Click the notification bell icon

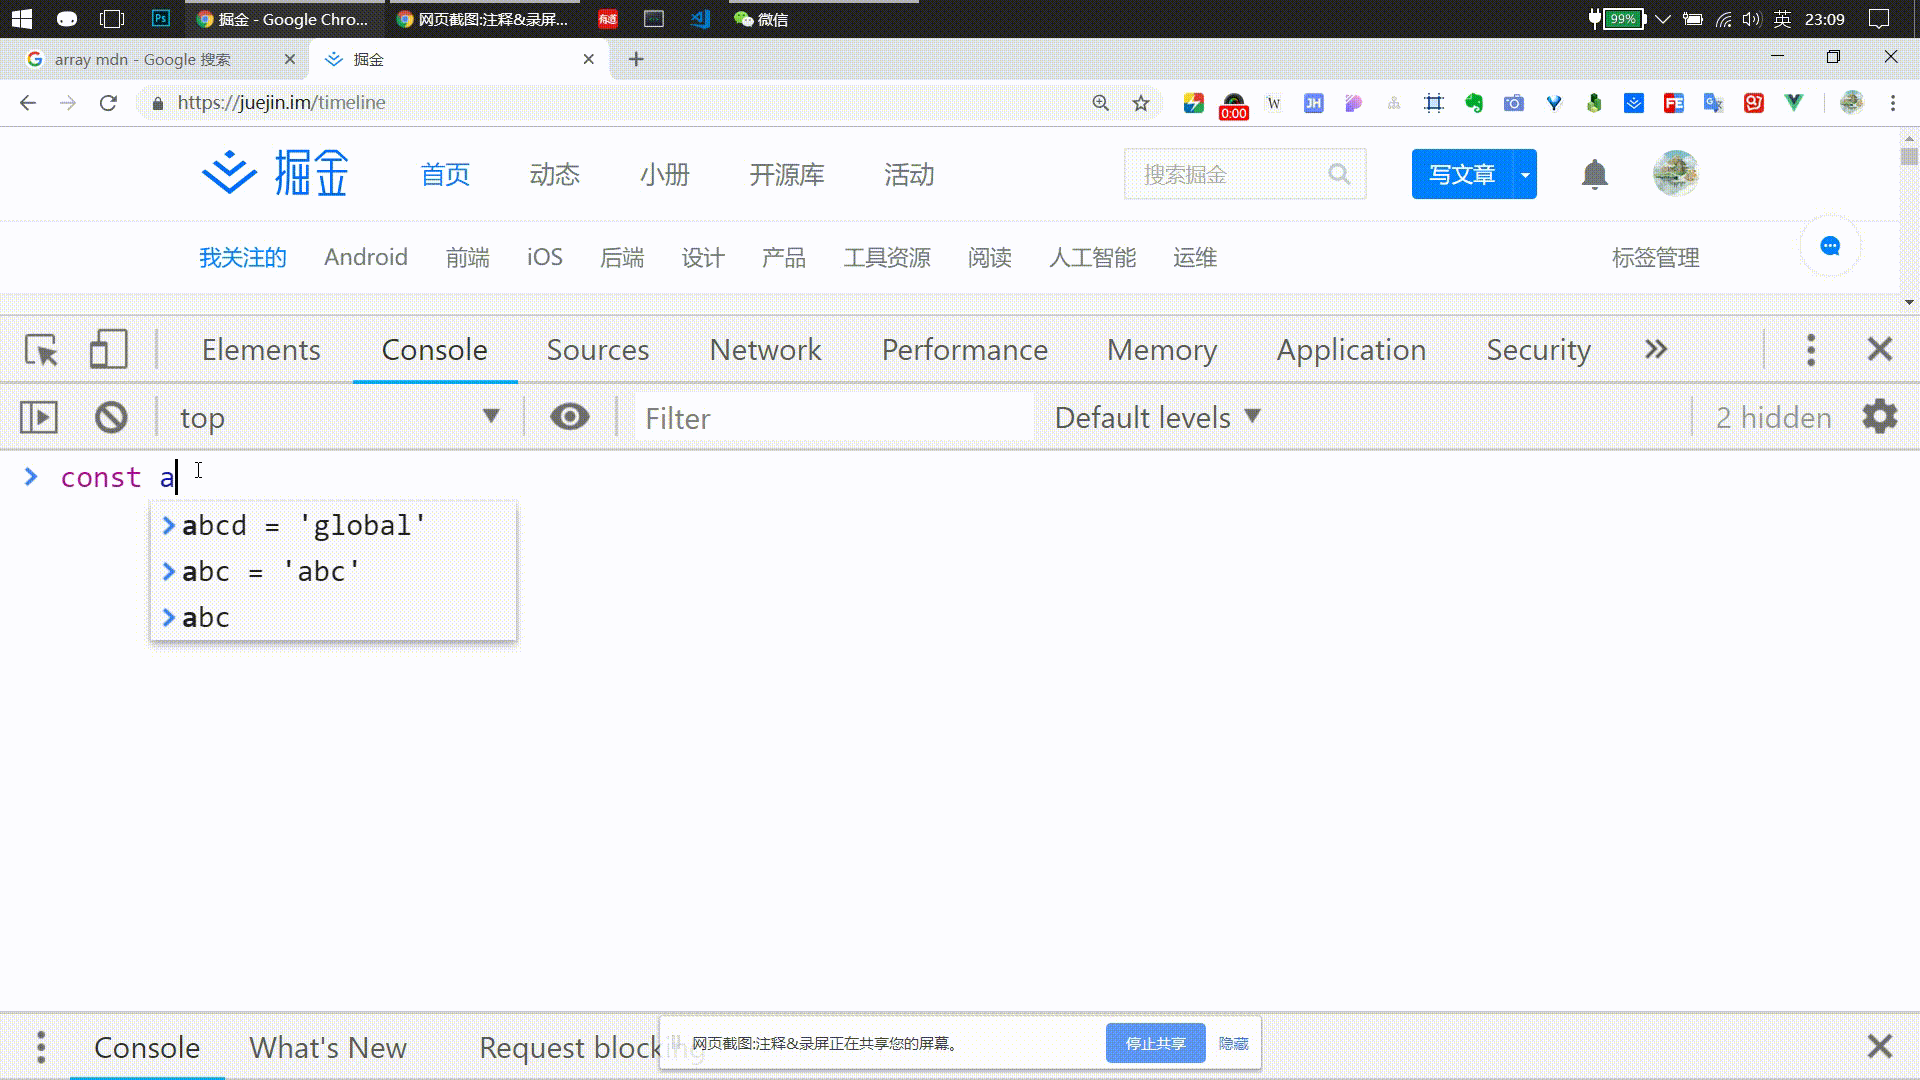tap(1594, 174)
